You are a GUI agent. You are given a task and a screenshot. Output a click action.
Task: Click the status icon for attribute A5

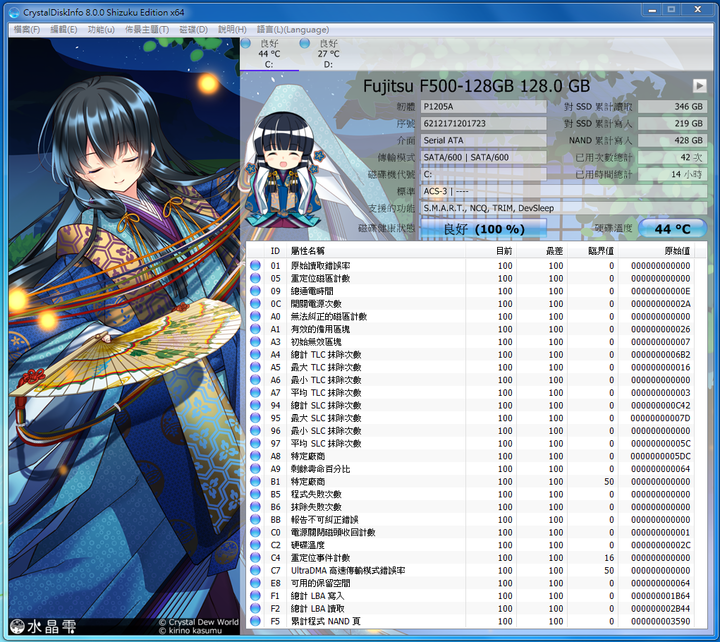(255, 367)
